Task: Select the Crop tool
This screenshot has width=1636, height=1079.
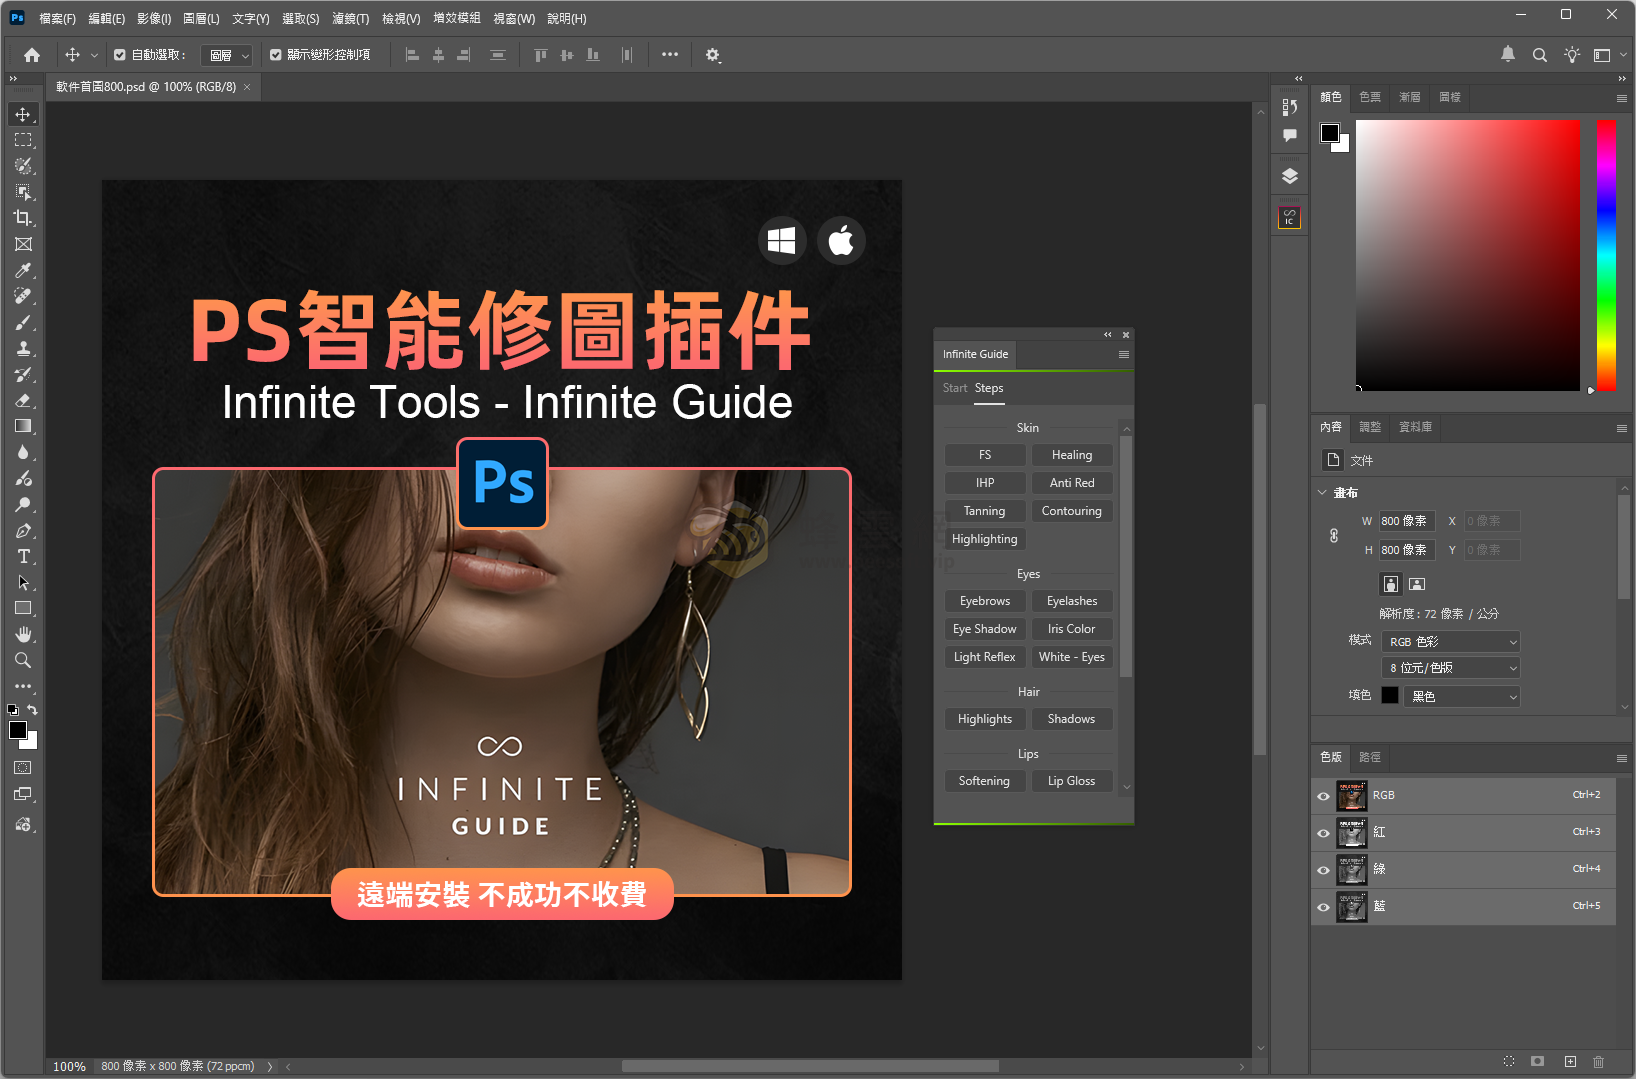Action: point(23,218)
